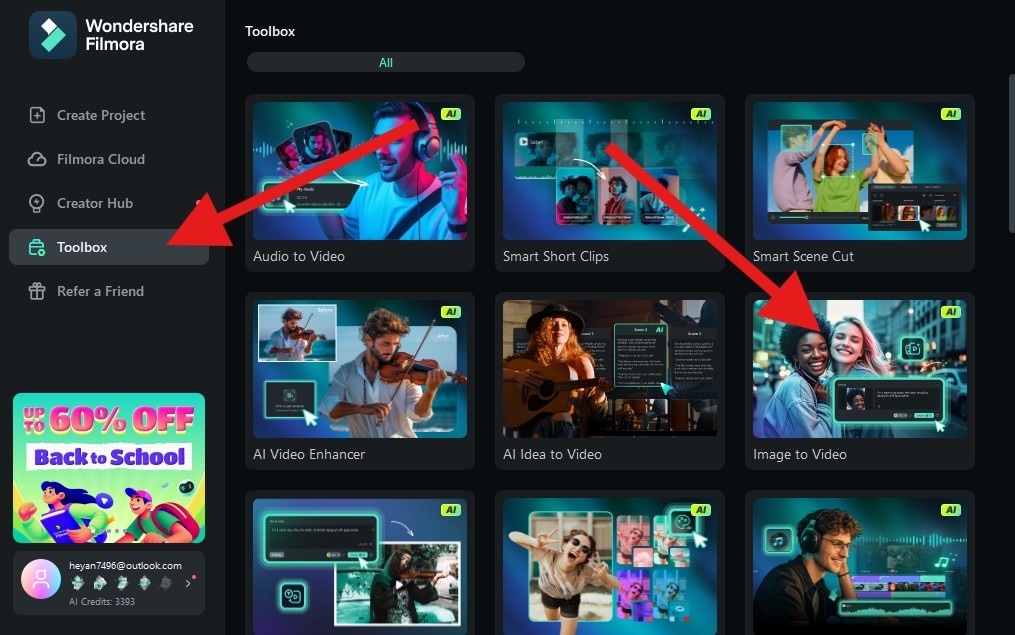The height and width of the screenshot is (635, 1015).
Task: Click AI badge on Image to Video card
Action: pos(950,312)
